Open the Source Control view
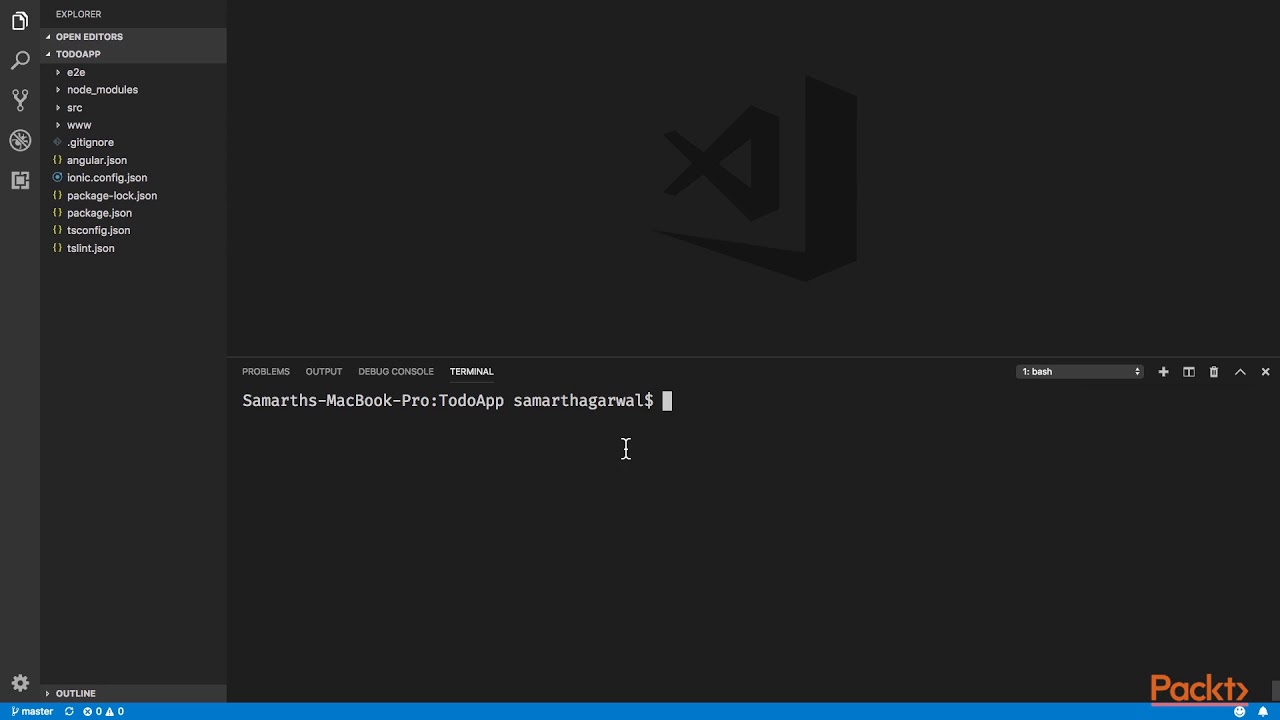Image resolution: width=1280 pixels, height=720 pixels. [x=20, y=100]
